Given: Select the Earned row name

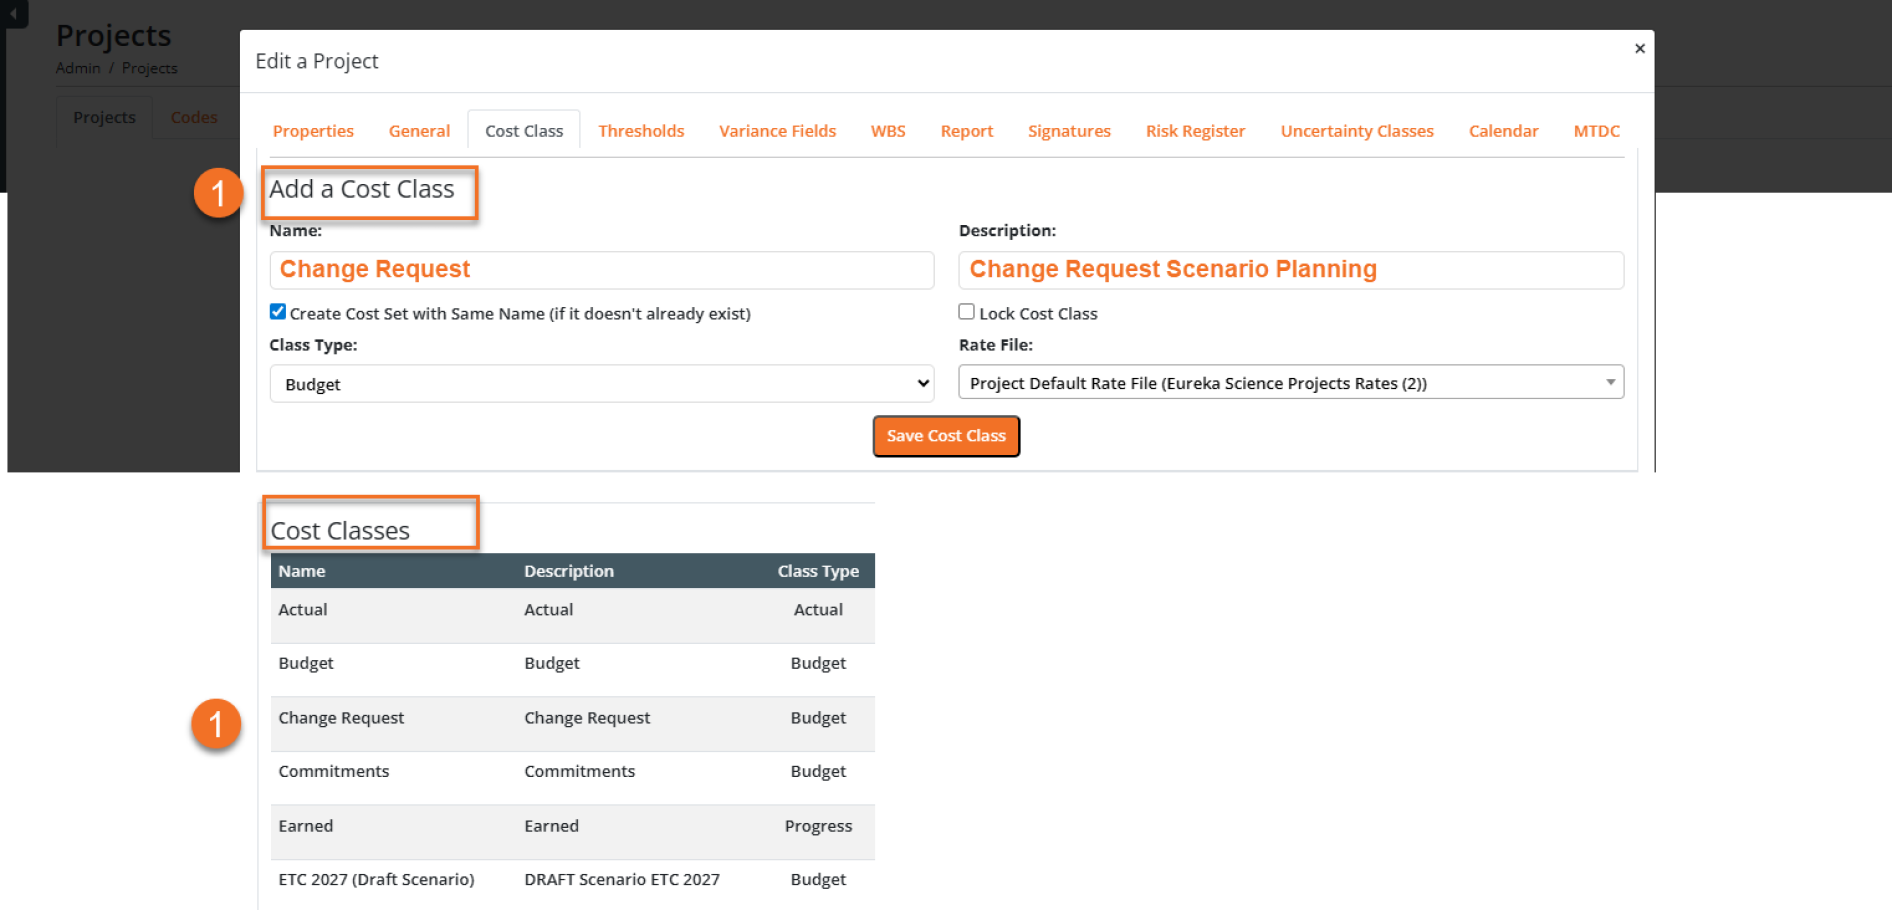Looking at the screenshot, I should tap(306, 826).
